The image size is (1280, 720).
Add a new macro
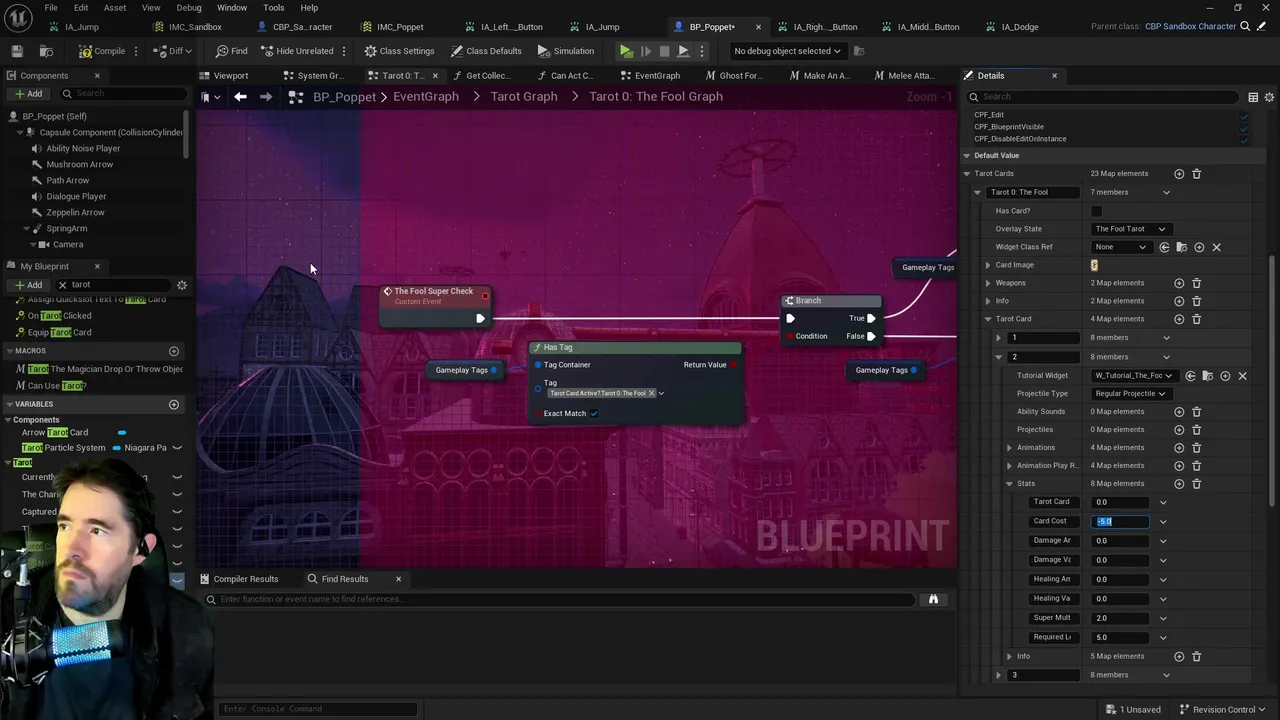[x=174, y=351]
